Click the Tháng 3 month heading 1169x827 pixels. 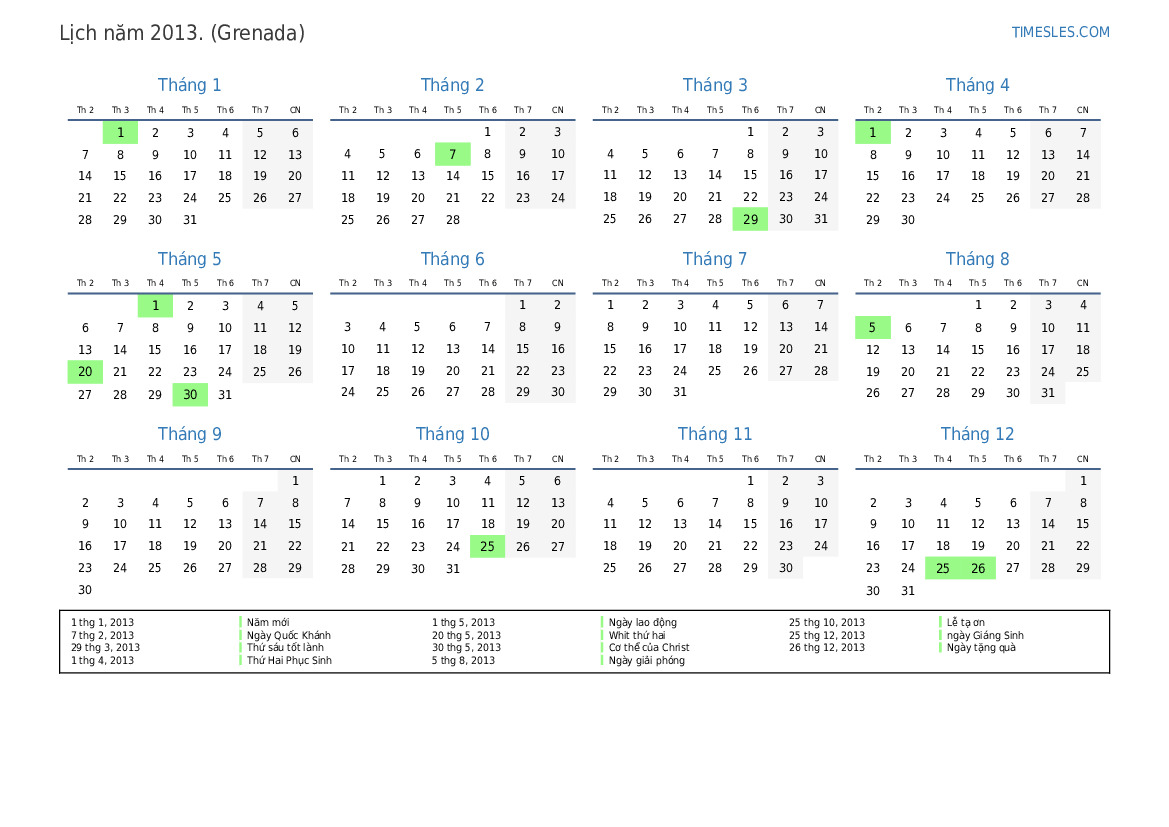click(715, 85)
